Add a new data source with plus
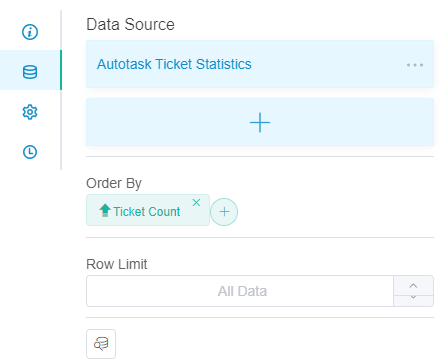The height and width of the screenshot is (364, 441). (260, 122)
